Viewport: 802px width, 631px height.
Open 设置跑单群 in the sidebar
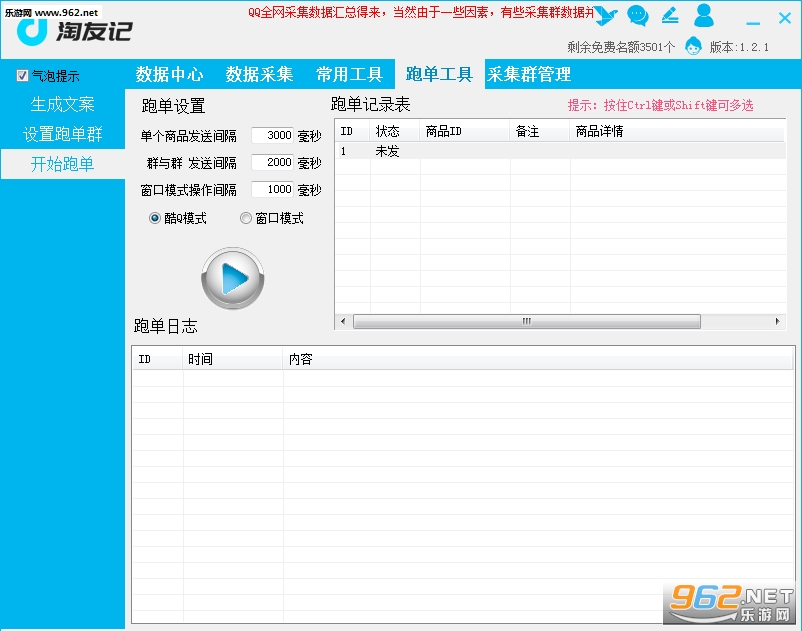pyautogui.click(x=62, y=134)
